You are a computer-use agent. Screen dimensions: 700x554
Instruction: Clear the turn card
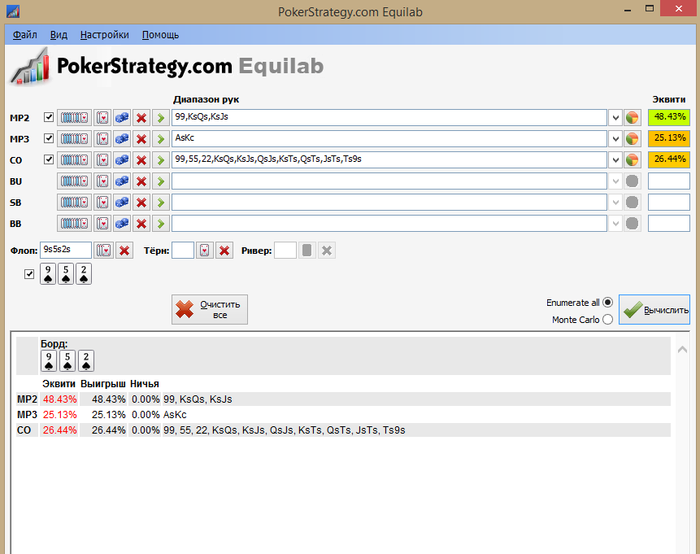click(x=225, y=250)
